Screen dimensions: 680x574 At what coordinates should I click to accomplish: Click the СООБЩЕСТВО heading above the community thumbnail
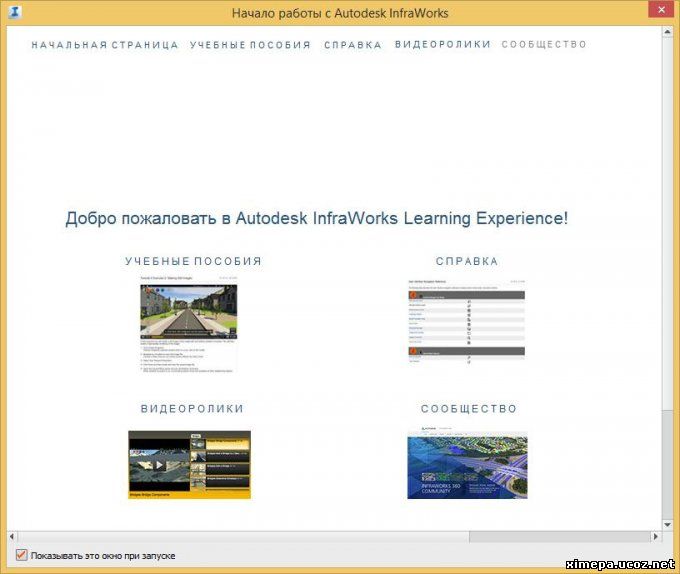coord(469,409)
